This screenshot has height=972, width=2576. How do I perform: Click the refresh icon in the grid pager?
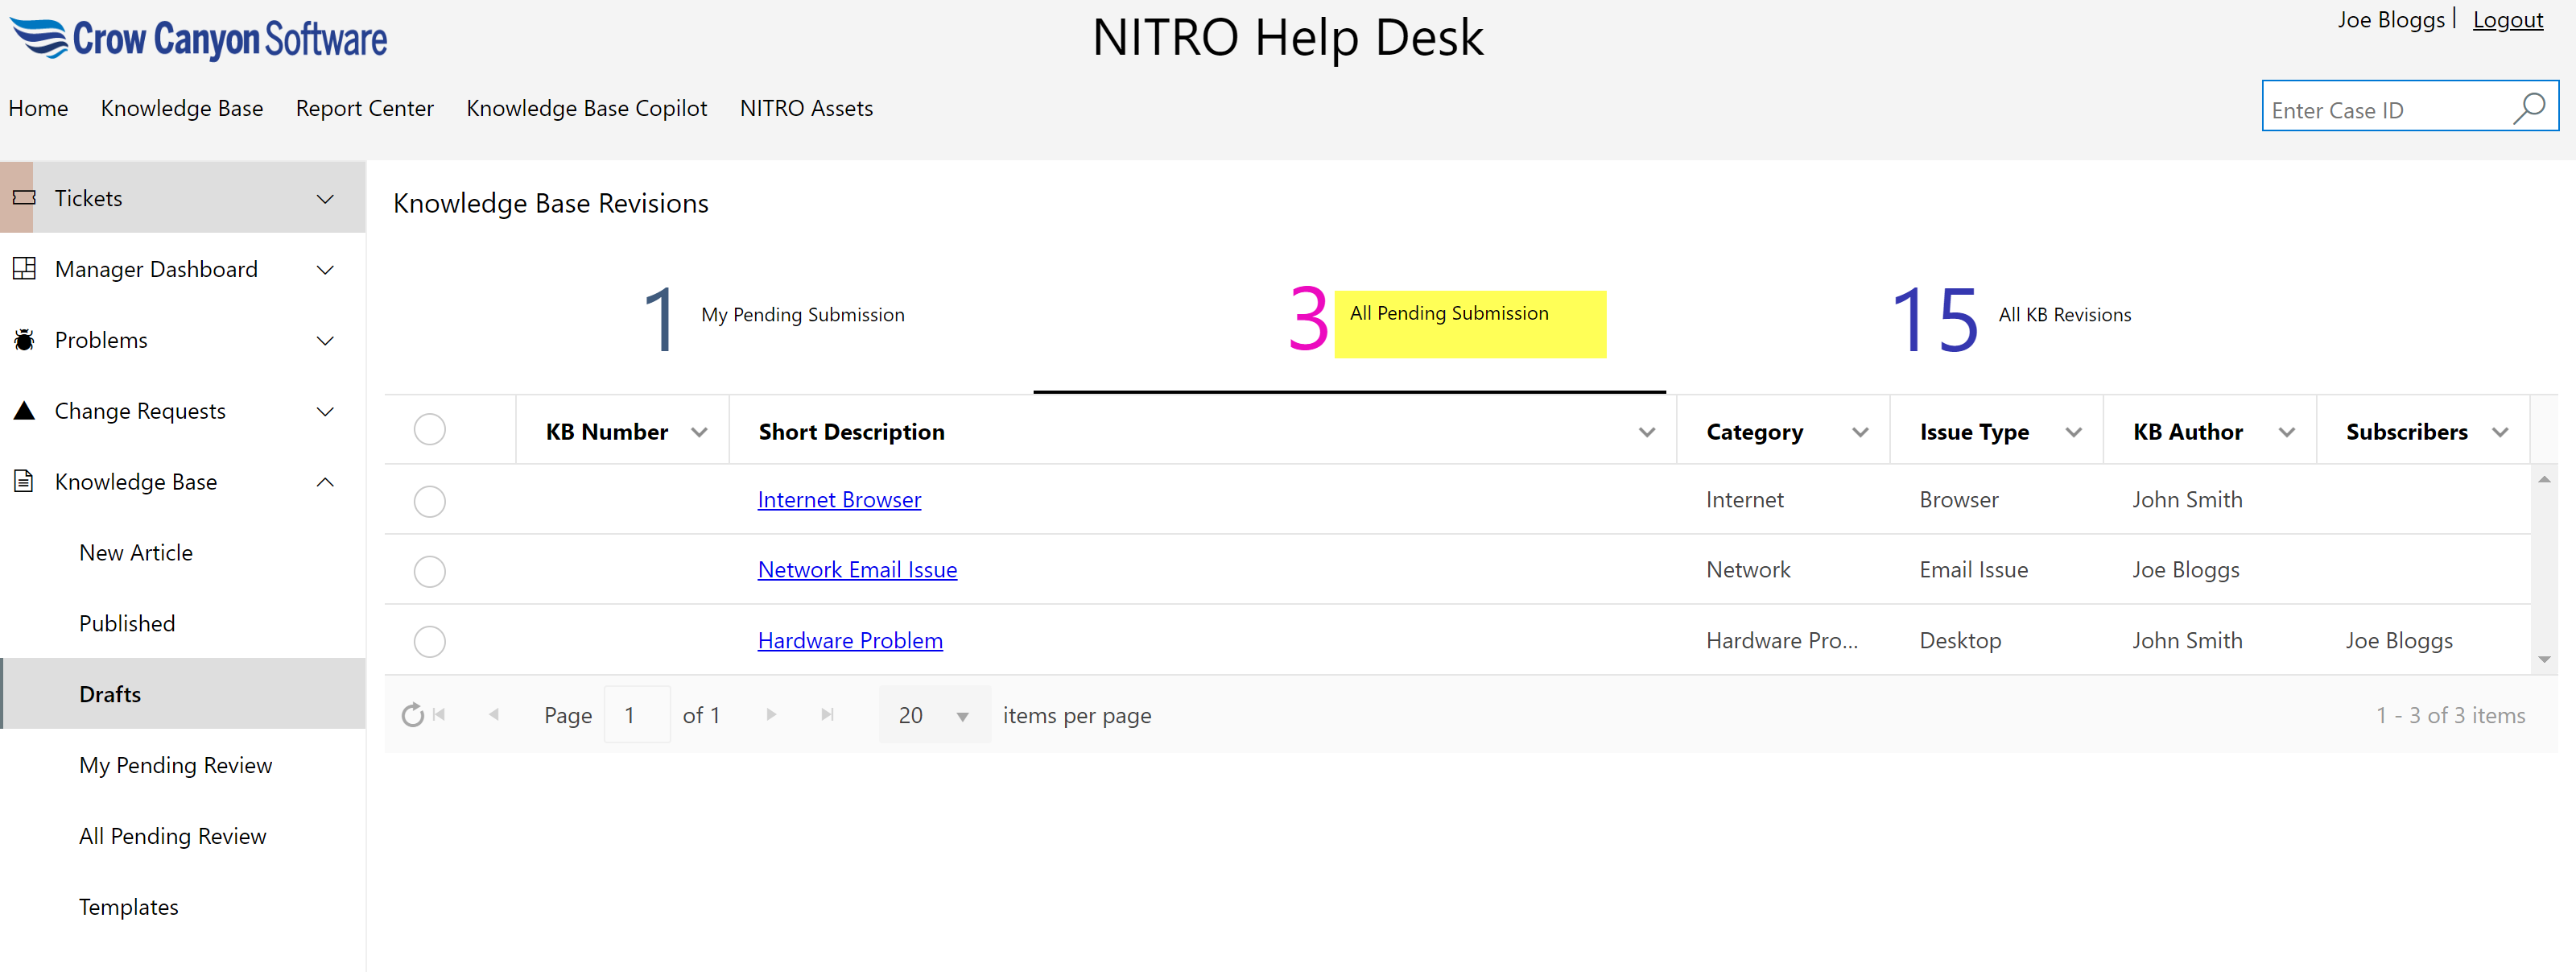tap(412, 715)
